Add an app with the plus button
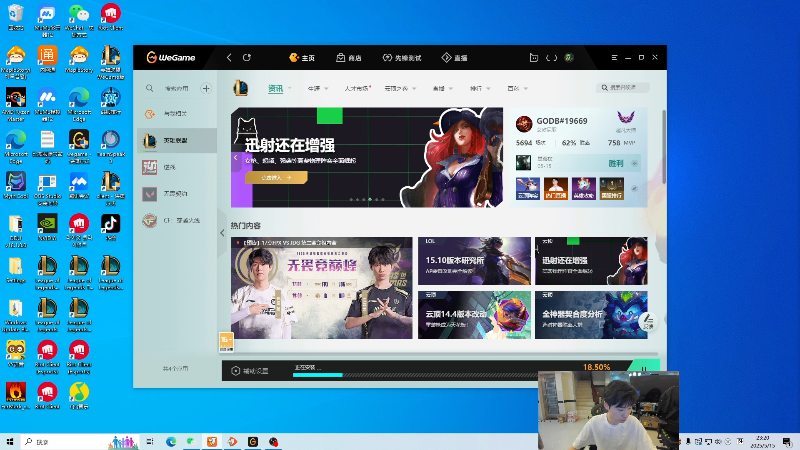 (206, 88)
